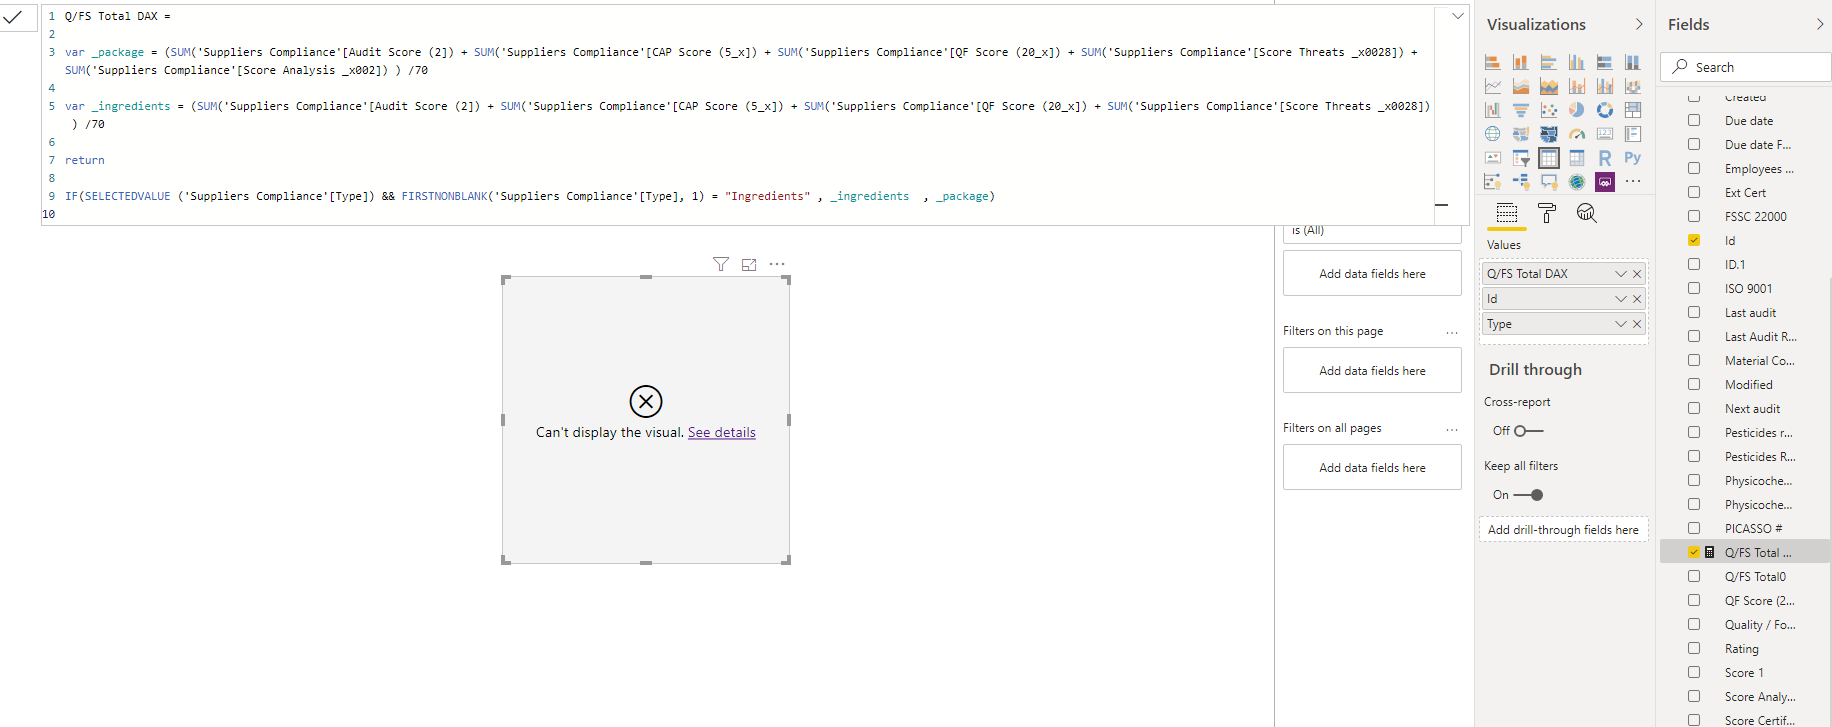Open the Q/FS Total DAX value dropdown
The image size is (1832, 727).
1621,274
